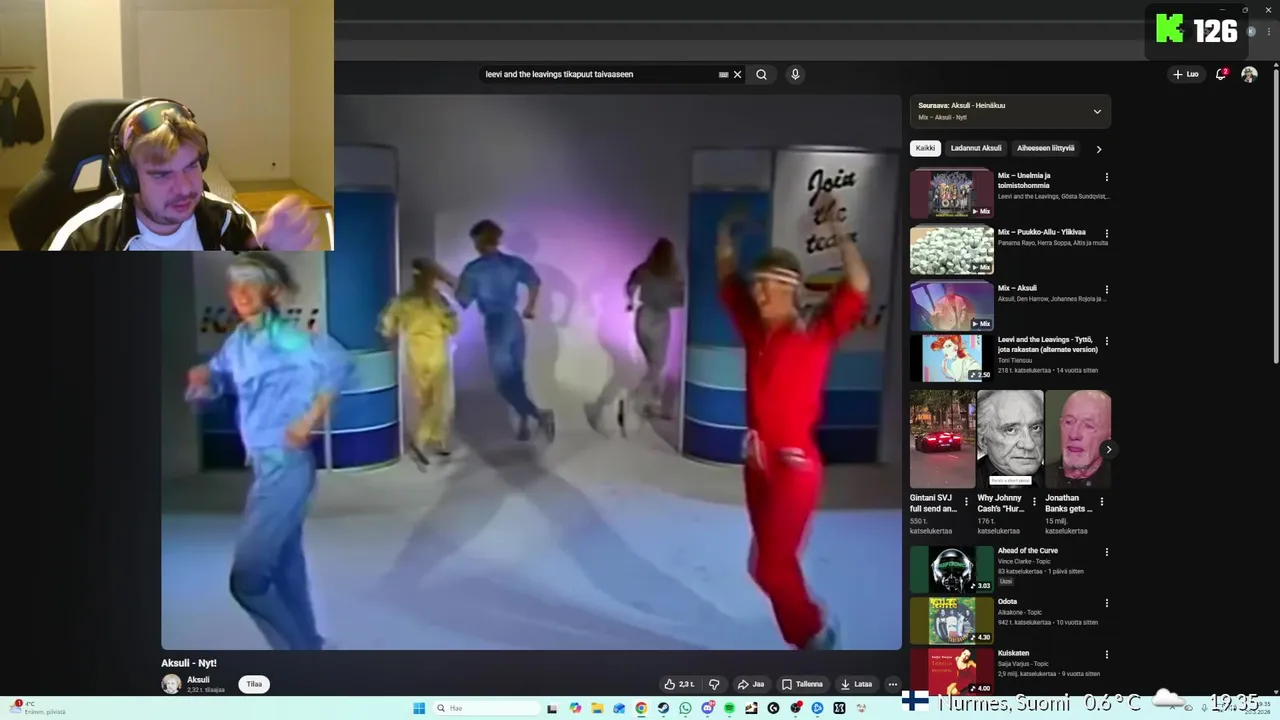
Task: Open more actions ellipsis under video
Action: pos(893,684)
